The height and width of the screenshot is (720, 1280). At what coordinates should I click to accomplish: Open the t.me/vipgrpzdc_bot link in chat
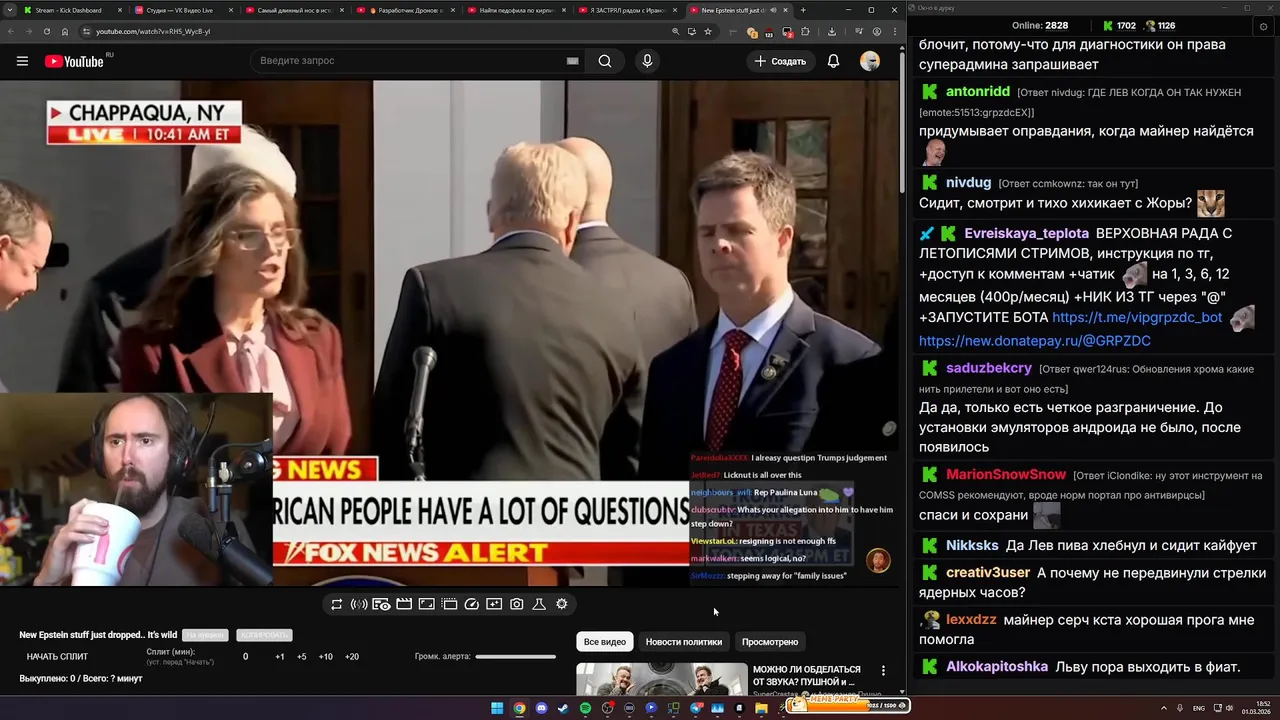coord(1137,317)
